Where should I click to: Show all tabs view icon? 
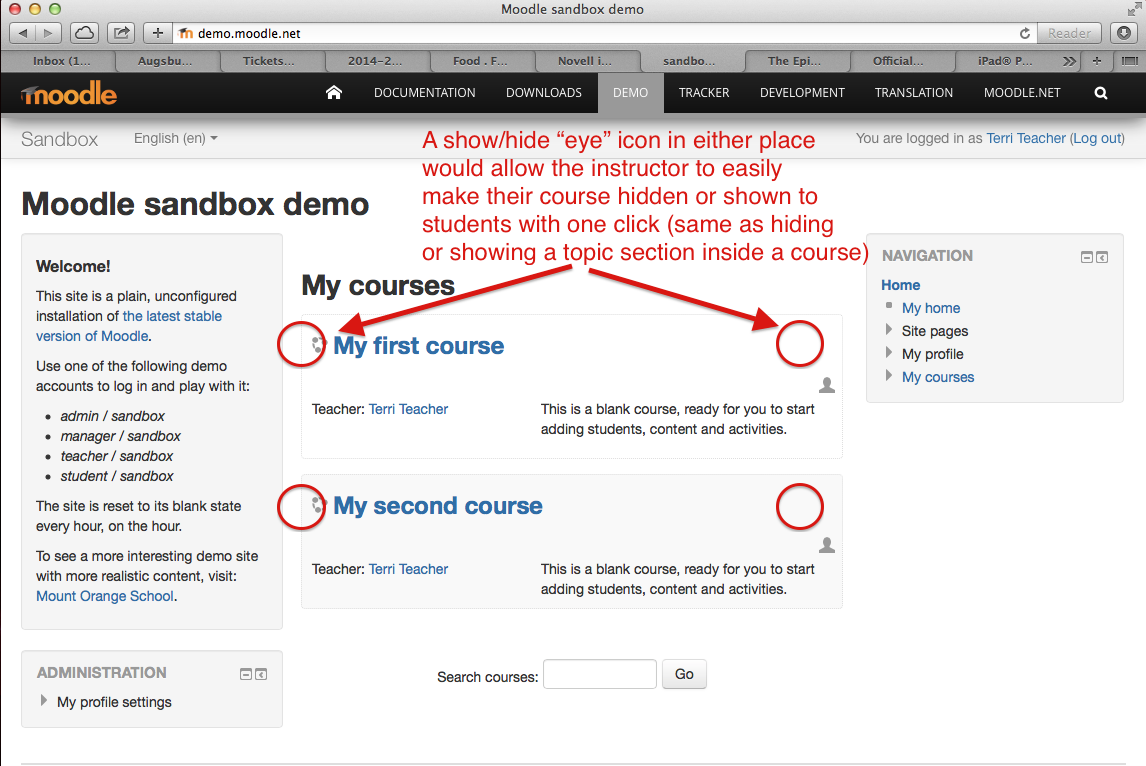click(1129, 61)
